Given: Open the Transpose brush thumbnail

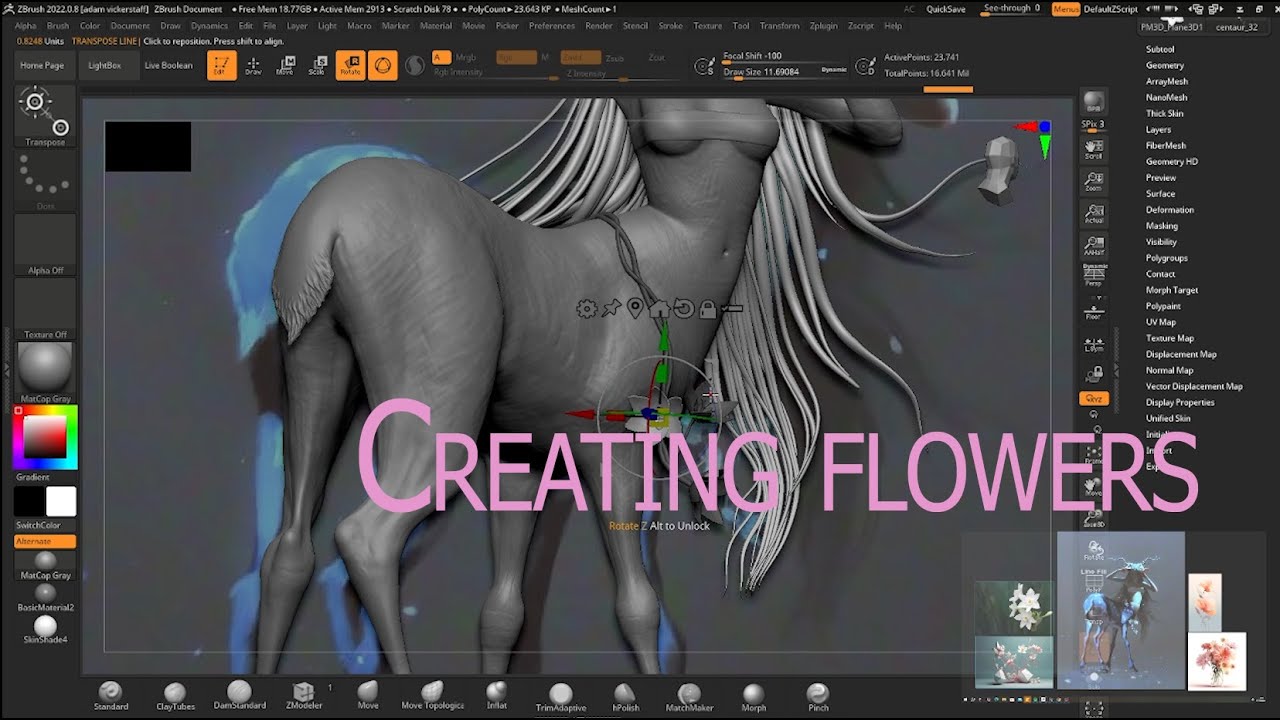Looking at the screenshot, I should pyautogui.click(x=45, y=117).
